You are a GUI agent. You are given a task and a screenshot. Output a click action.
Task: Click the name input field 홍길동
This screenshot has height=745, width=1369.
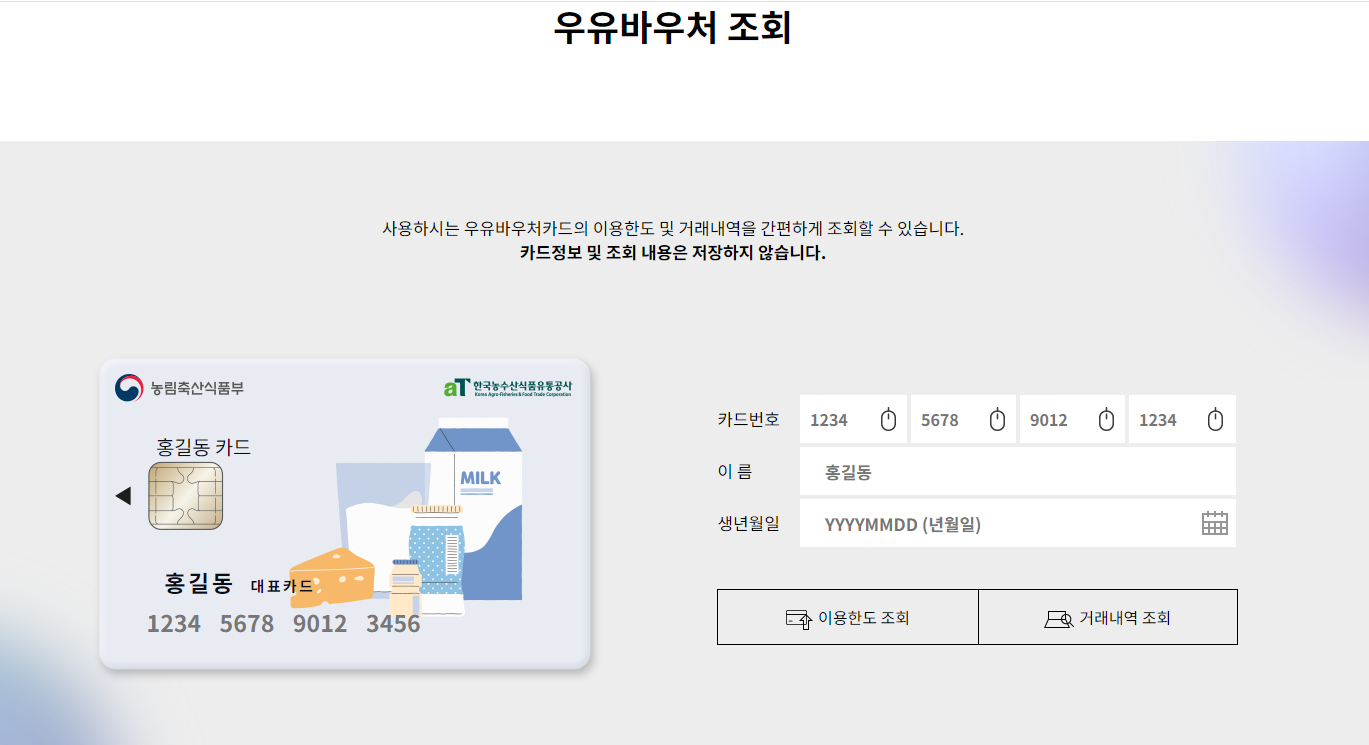[x=1018, y=471]
